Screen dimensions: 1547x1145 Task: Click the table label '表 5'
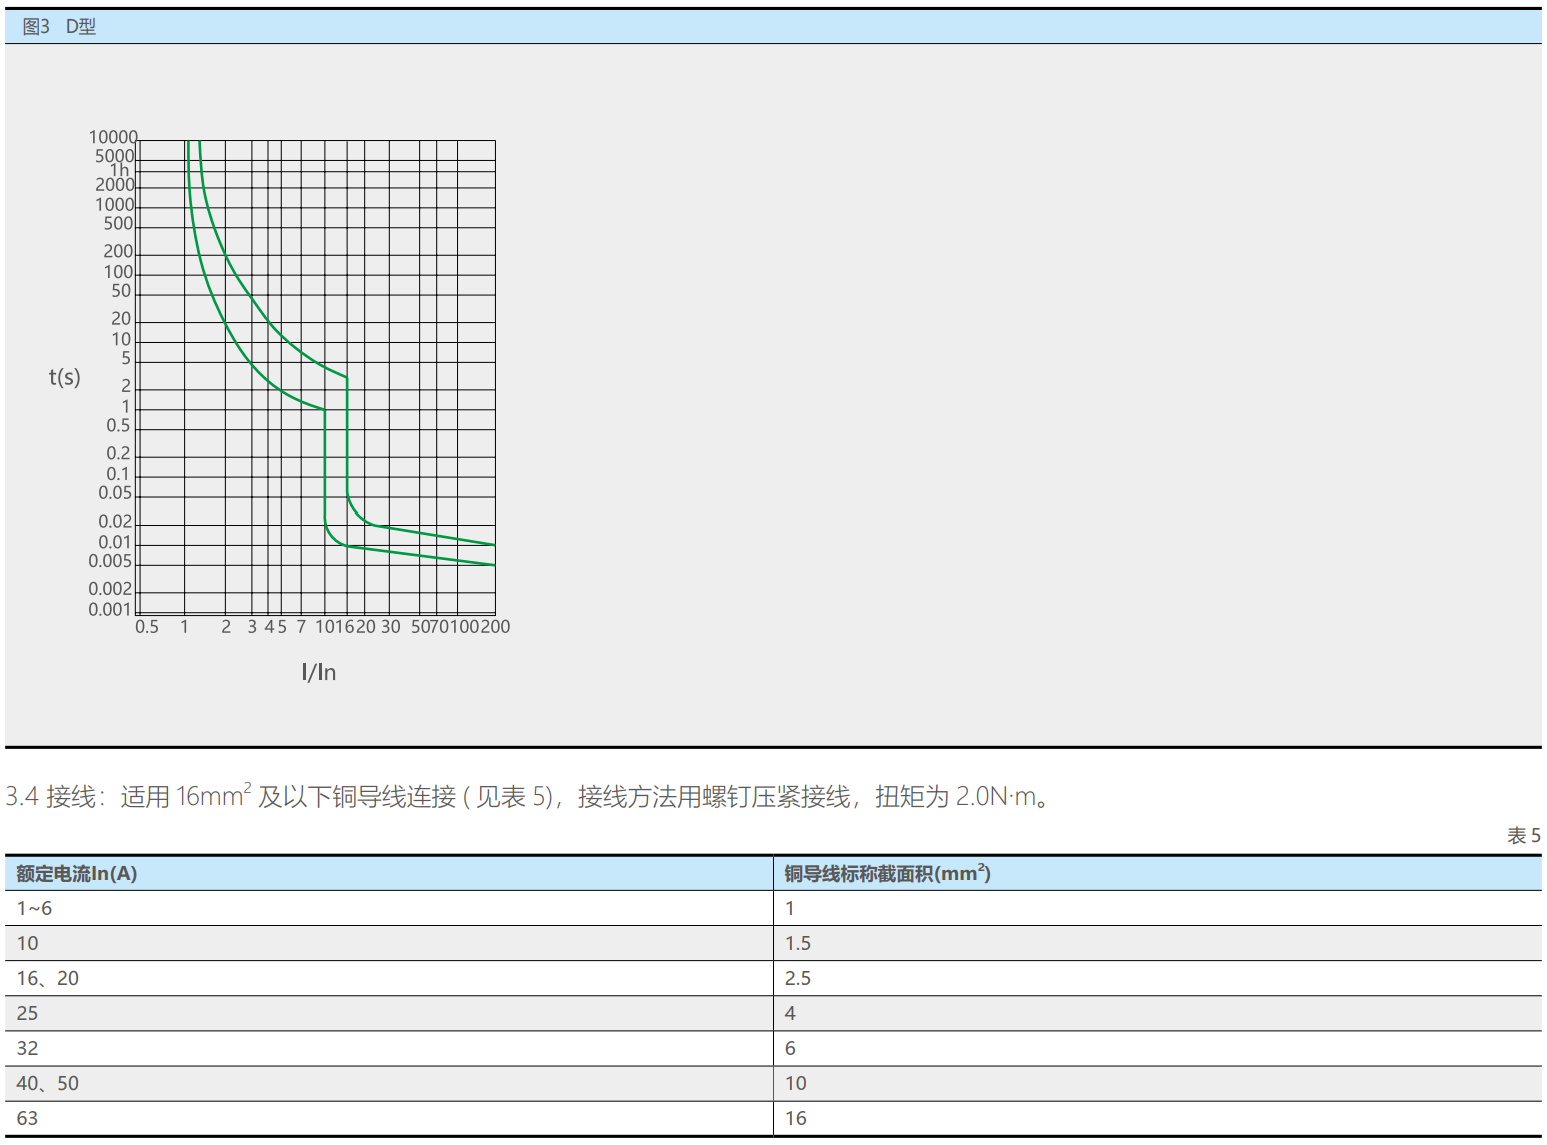point(1524,836)
